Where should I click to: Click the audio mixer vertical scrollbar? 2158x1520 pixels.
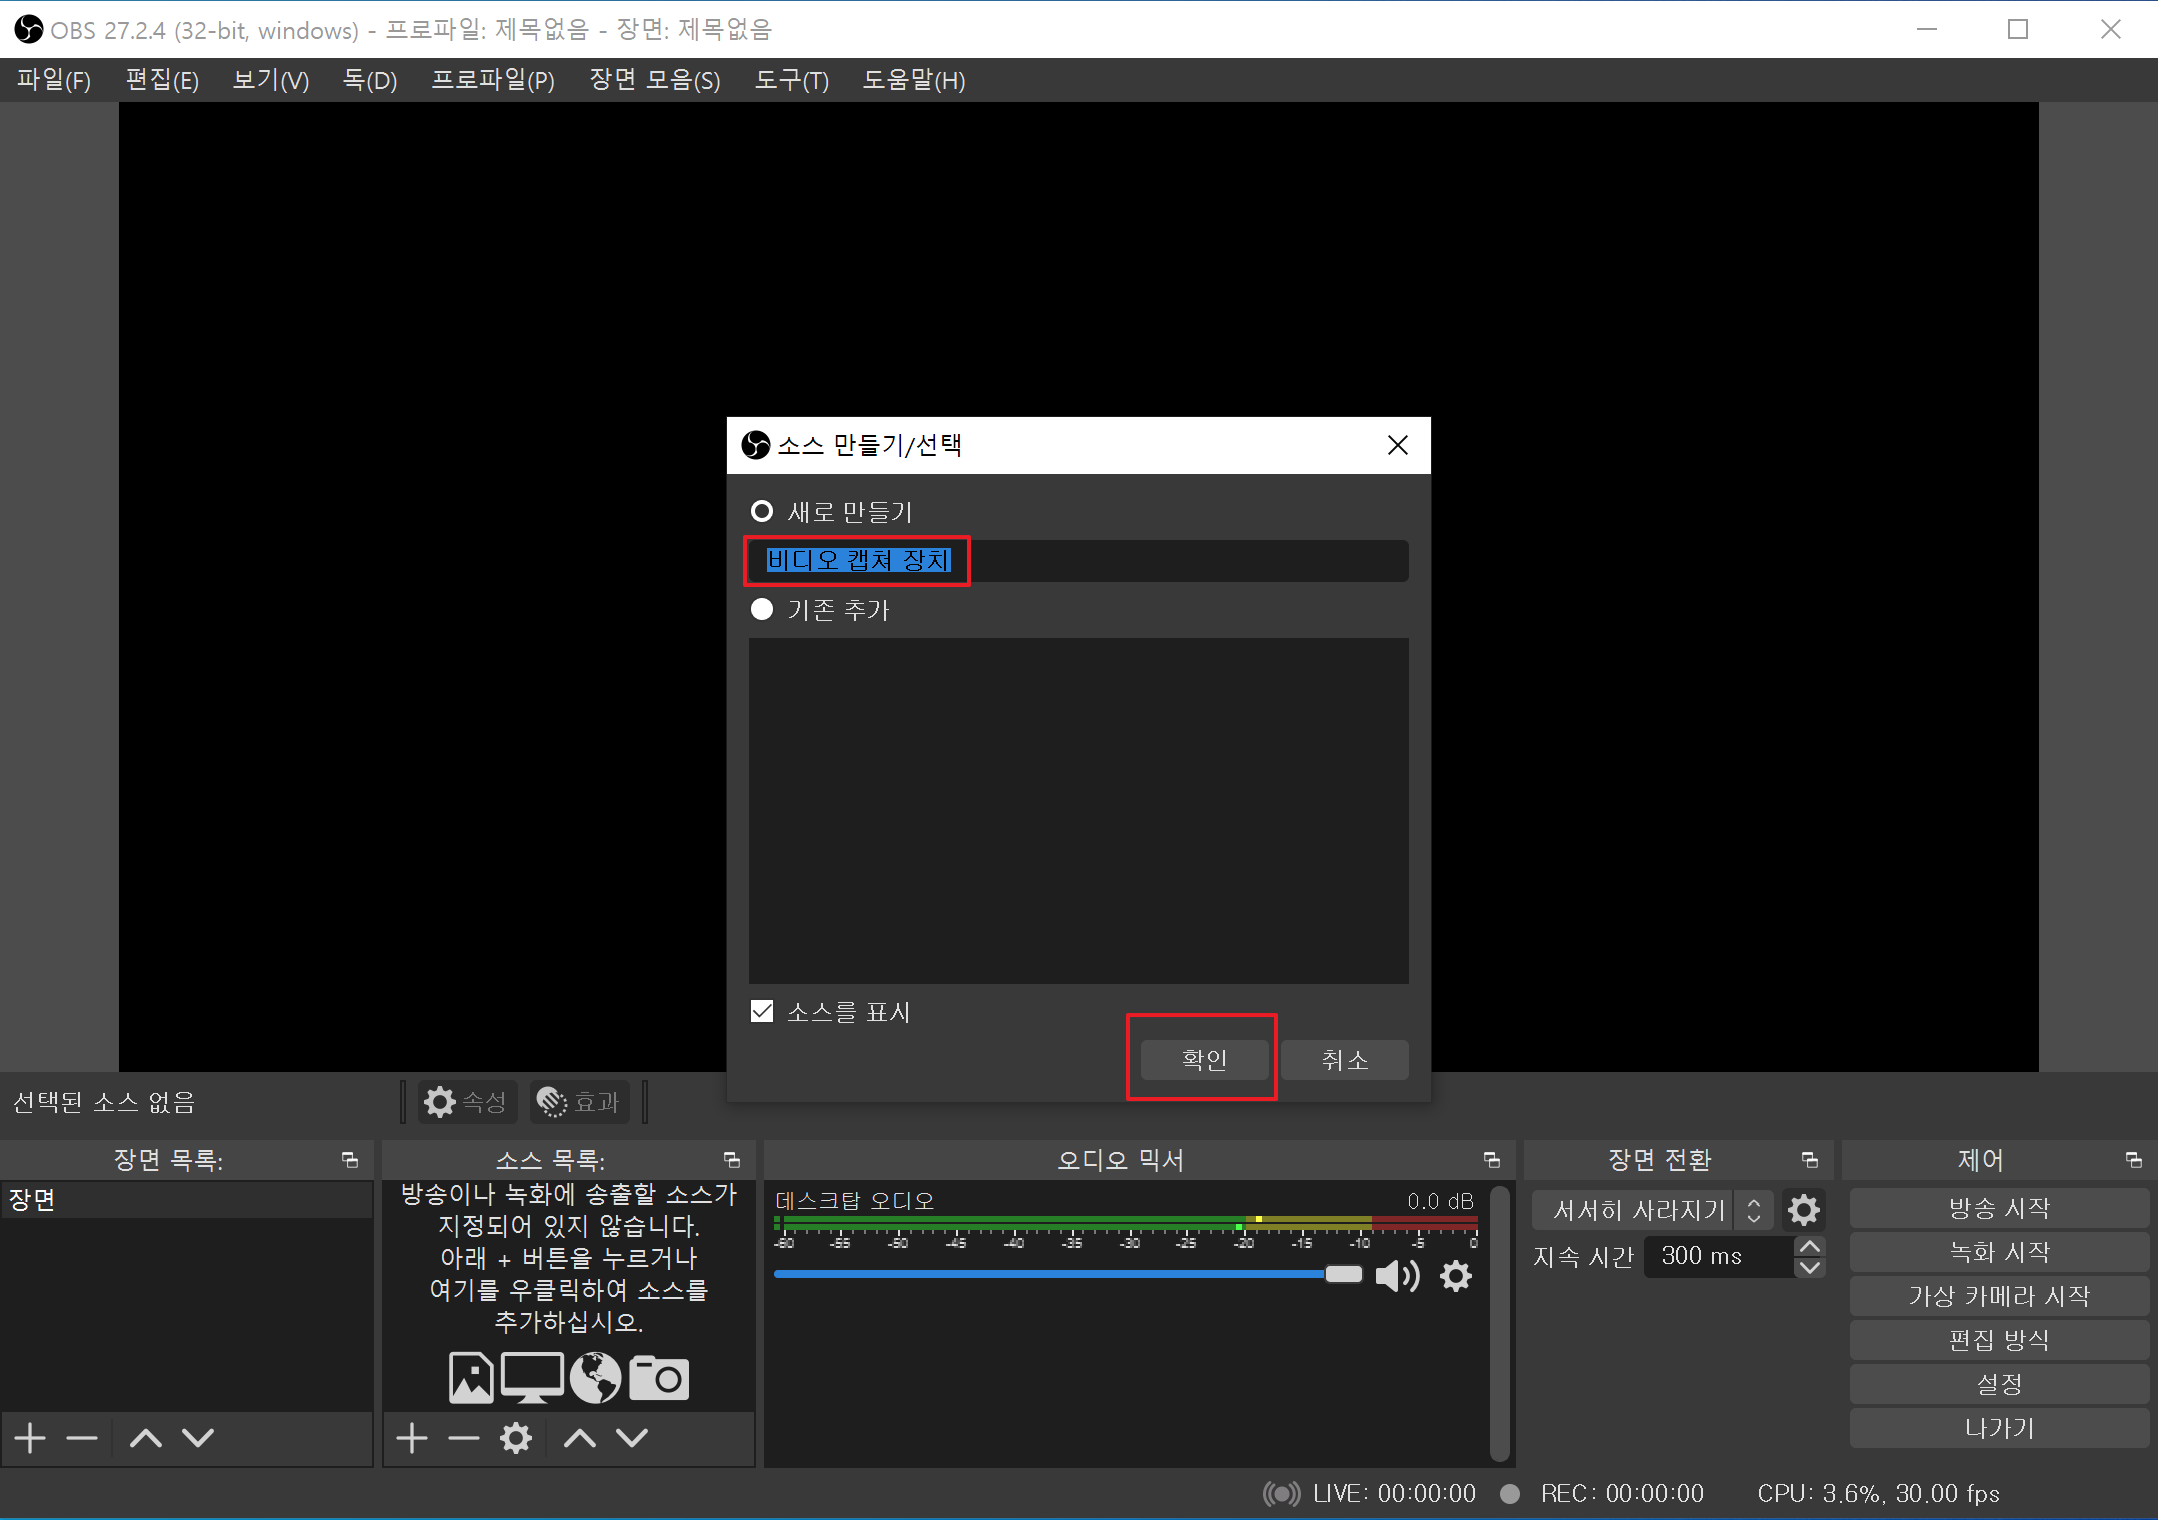tap(1499, 1323)
